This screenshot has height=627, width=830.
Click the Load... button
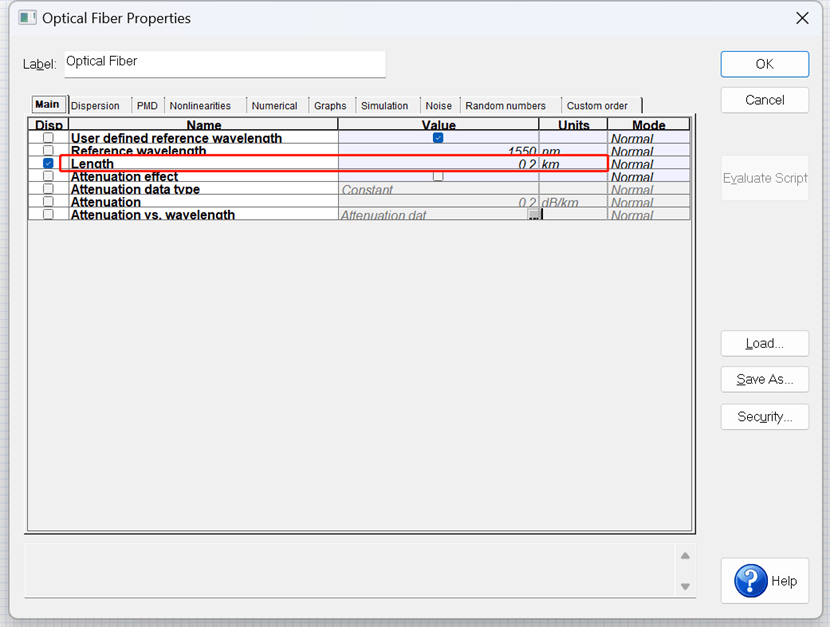click(x=764, y=343)
